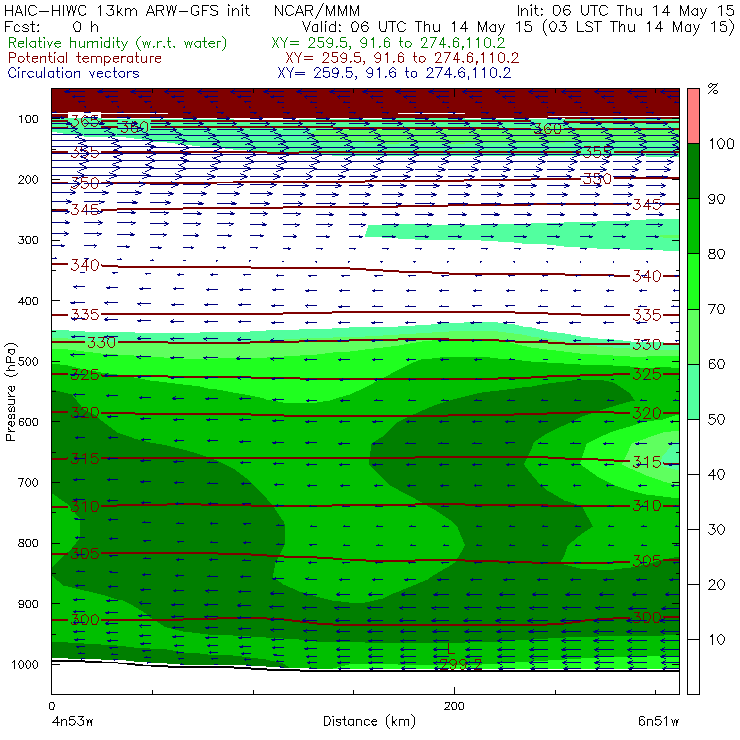This screenshot has width=740, height=740.
Task: Click the '%' unit label above colorbar
Action: tap(713, 89)
